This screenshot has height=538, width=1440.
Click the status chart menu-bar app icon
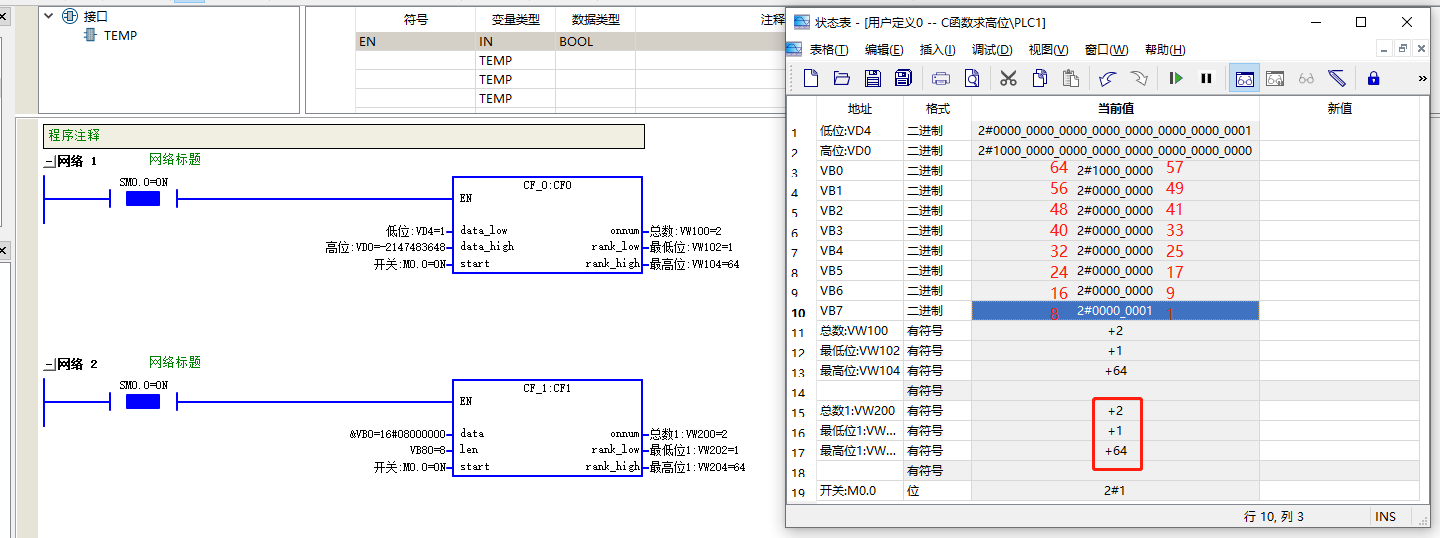[x=794, y=49]
